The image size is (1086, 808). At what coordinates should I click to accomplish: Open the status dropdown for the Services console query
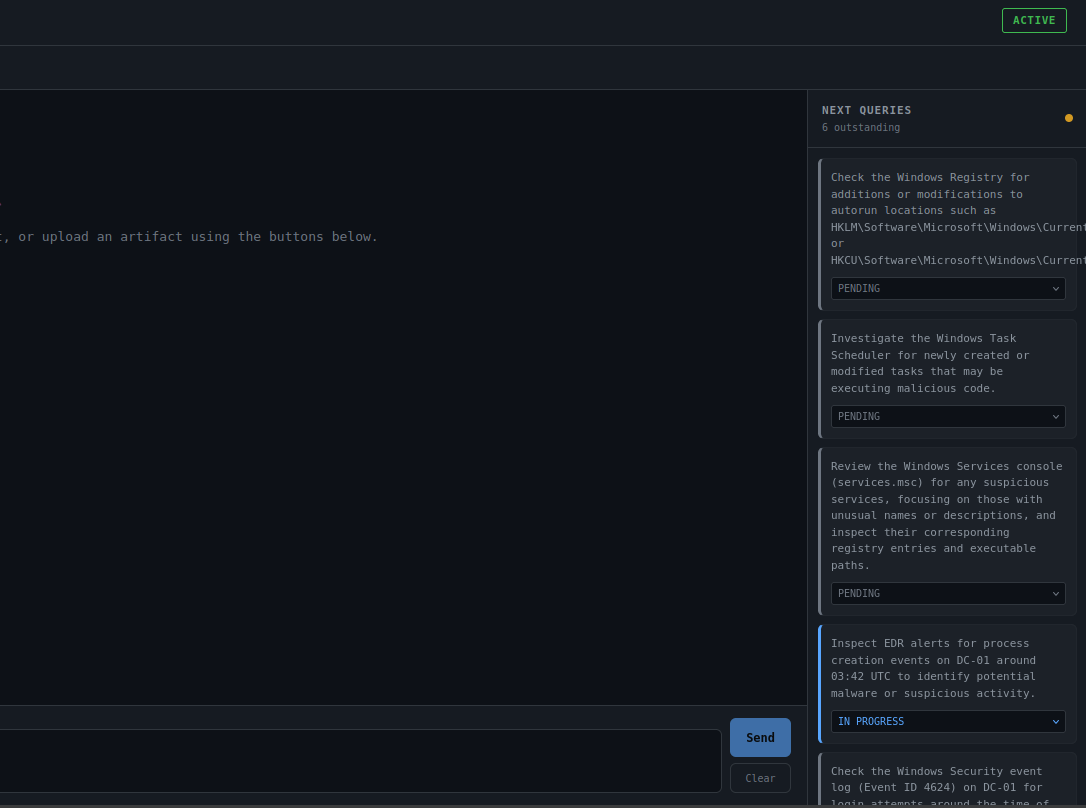pos(947,594)
